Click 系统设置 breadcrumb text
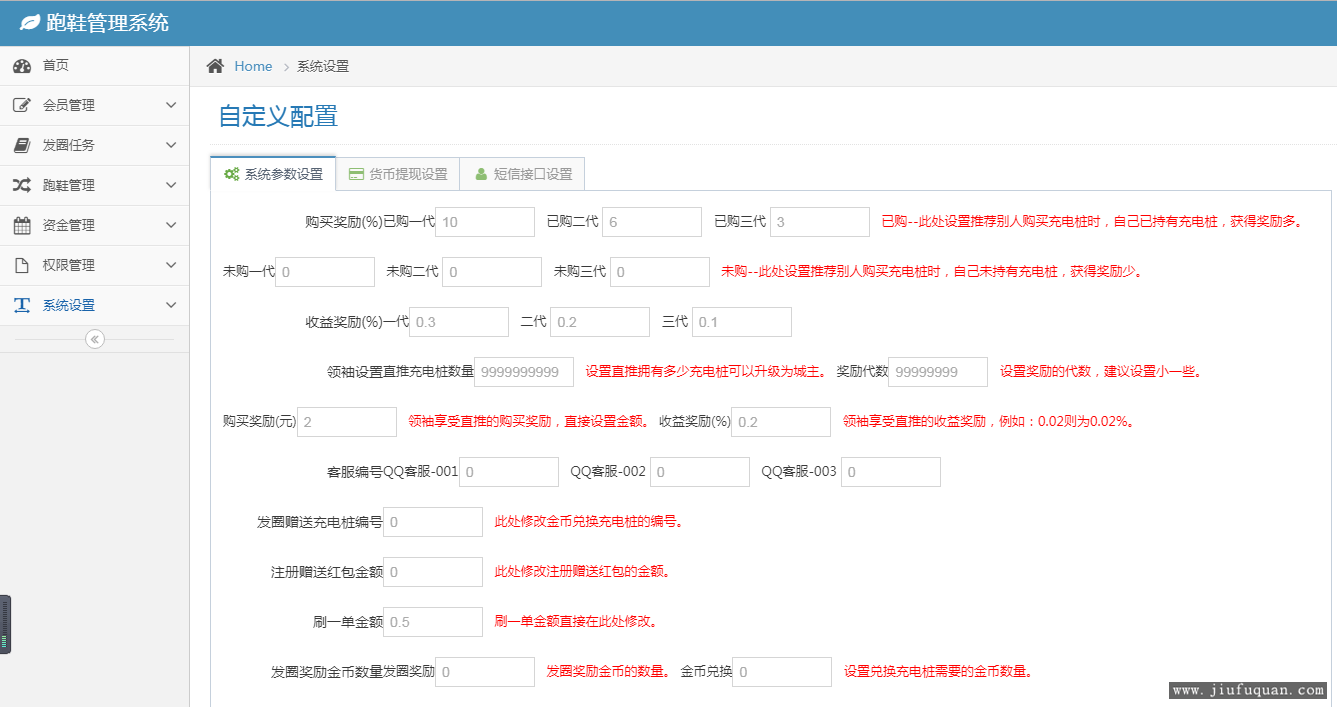 click(x=323, y=66)
